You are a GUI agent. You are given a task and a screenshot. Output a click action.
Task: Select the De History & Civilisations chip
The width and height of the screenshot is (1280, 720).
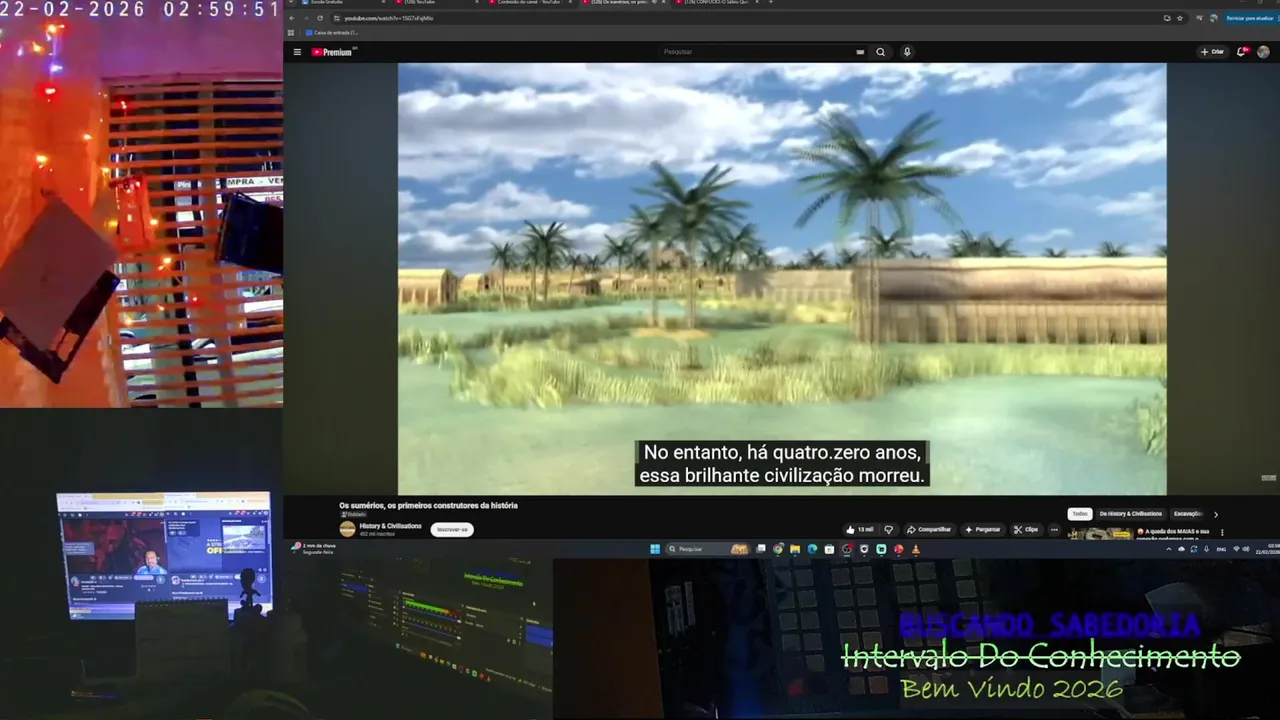[1131, 514]
